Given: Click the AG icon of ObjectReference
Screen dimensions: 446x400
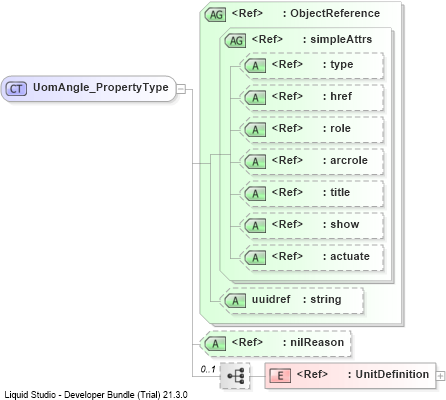Looking at the screenshot, I should 216,15.
